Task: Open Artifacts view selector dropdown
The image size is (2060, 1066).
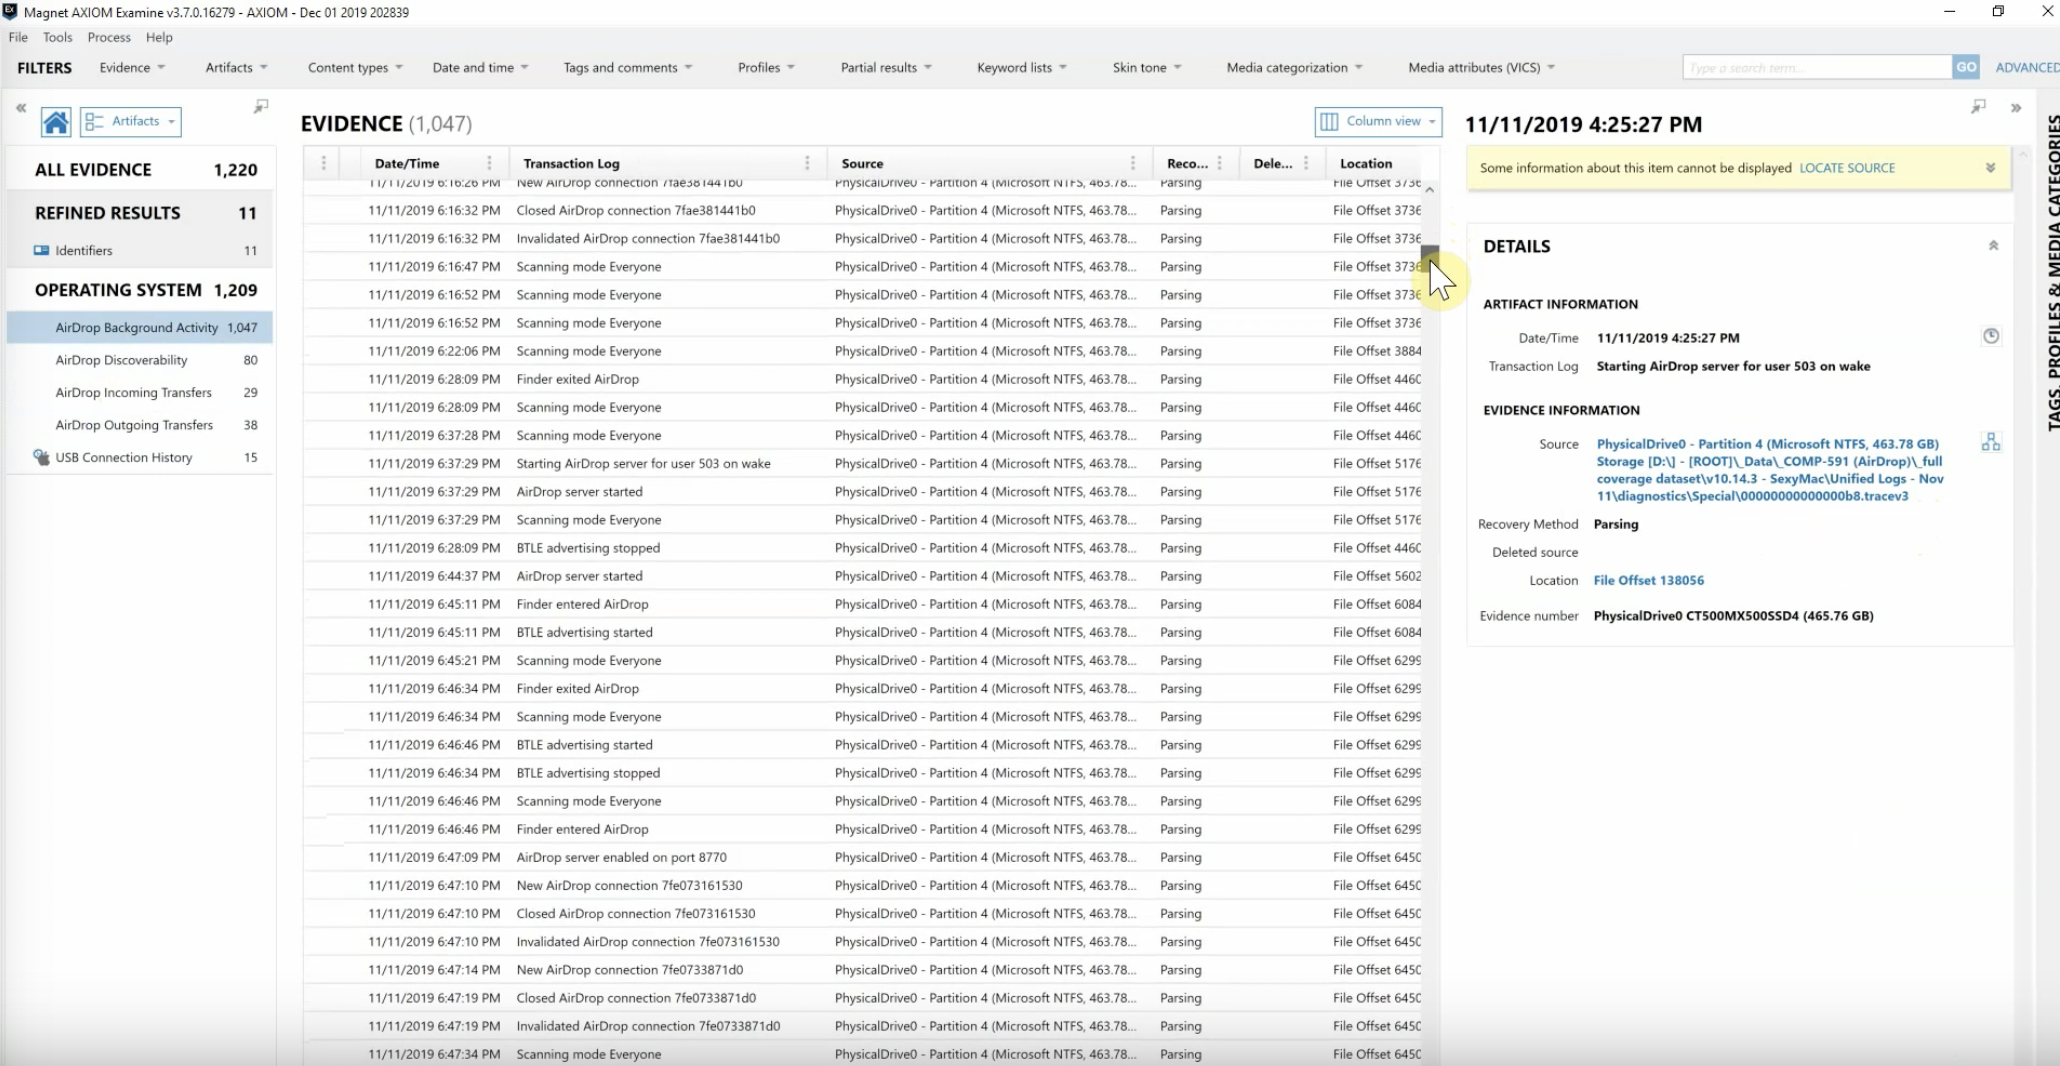Action: coord(131,122)
